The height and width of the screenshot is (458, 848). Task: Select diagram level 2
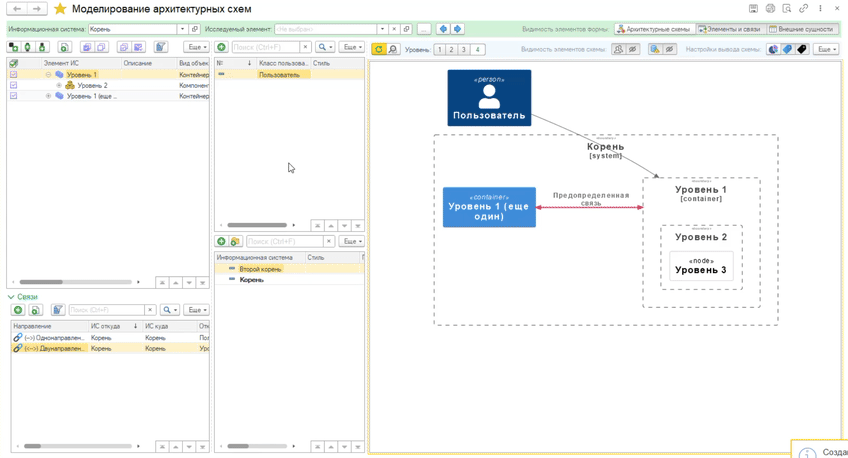[x=452, y=49]
